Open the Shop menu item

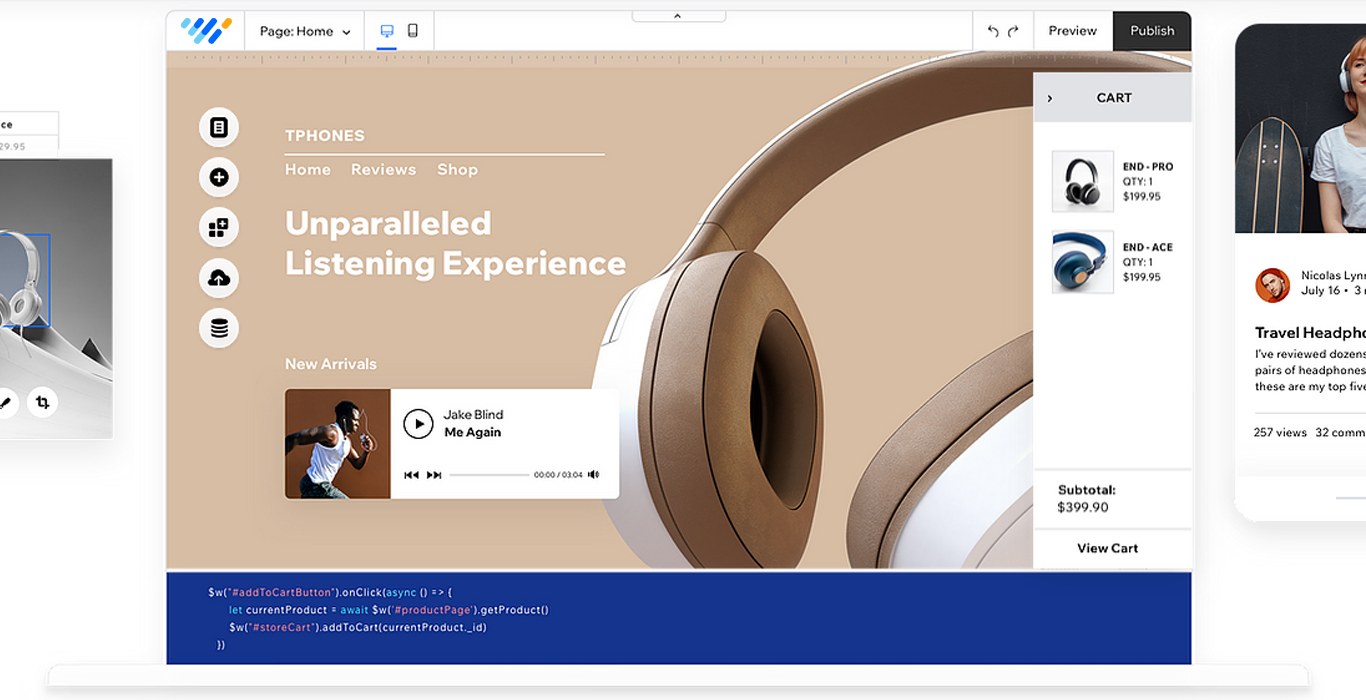pos(457,170)
